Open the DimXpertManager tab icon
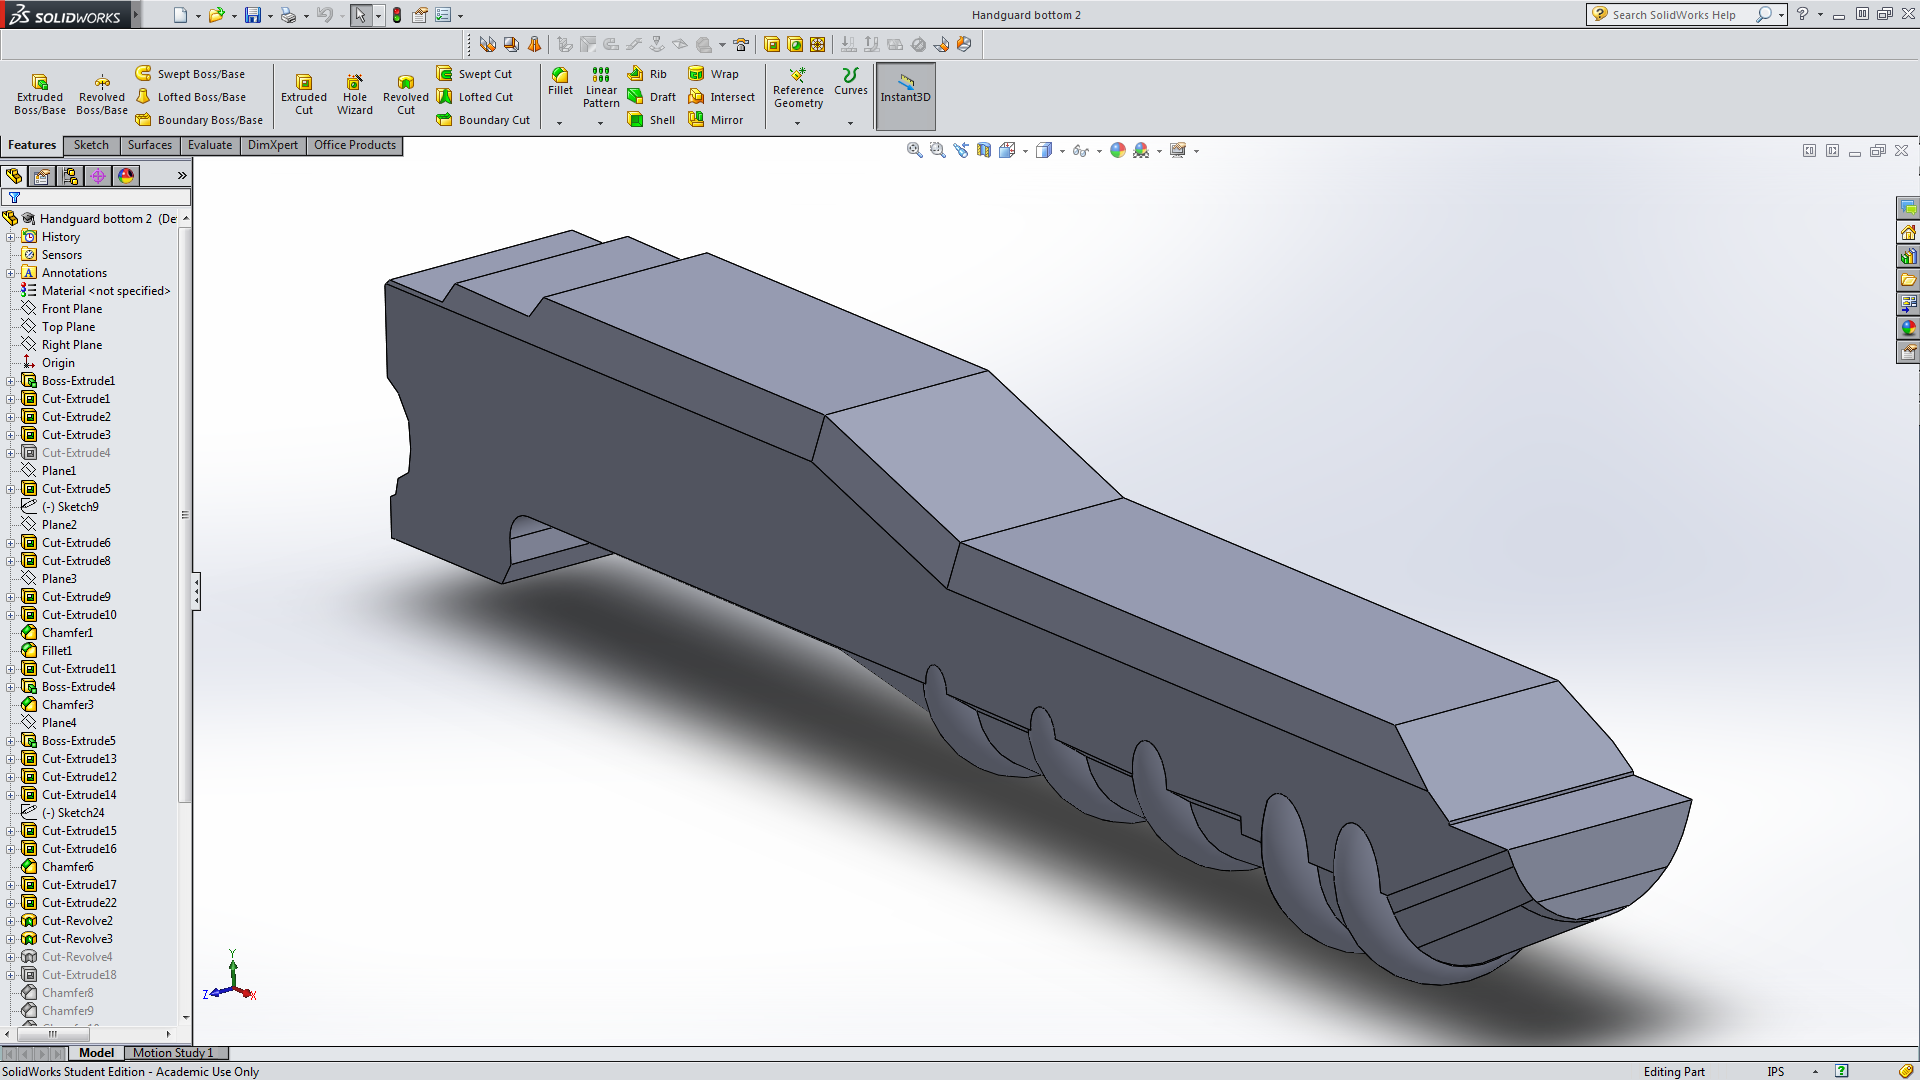 coord(98,176)
